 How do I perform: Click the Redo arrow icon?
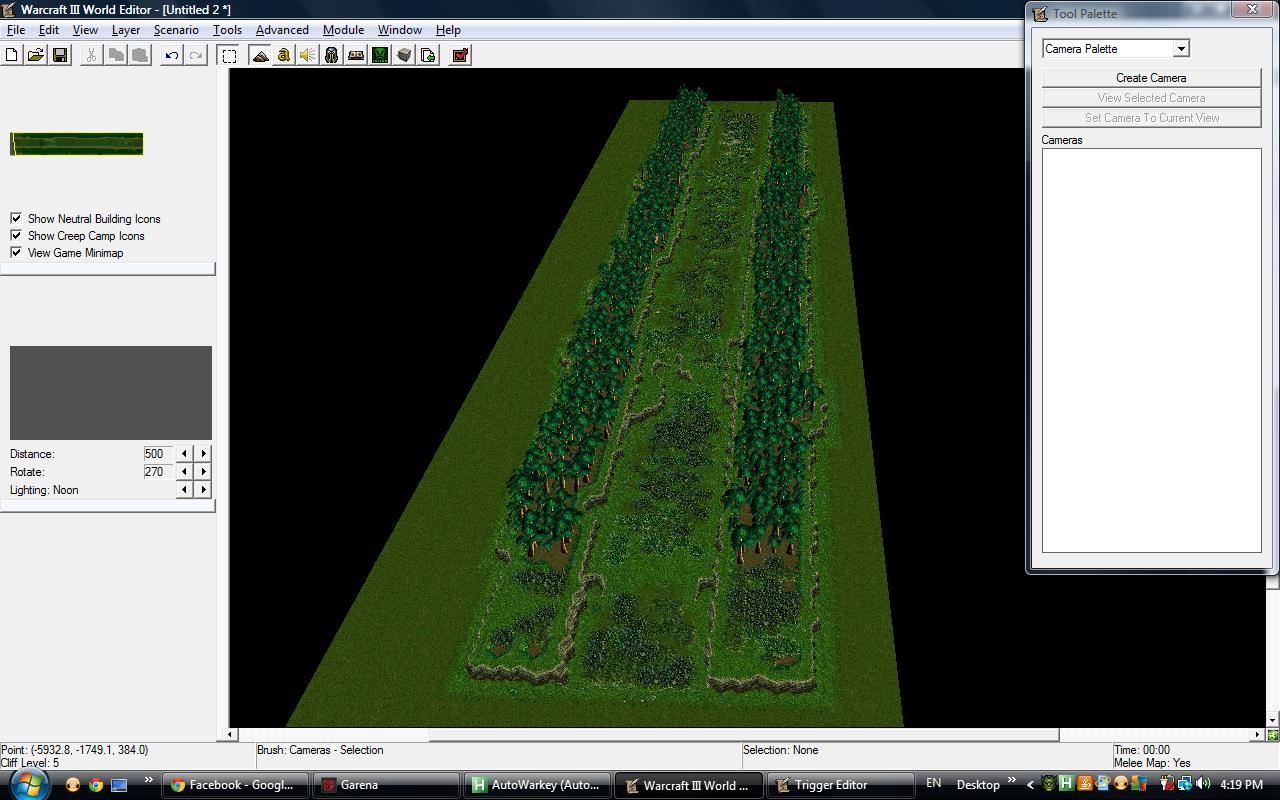pos(196,55)
